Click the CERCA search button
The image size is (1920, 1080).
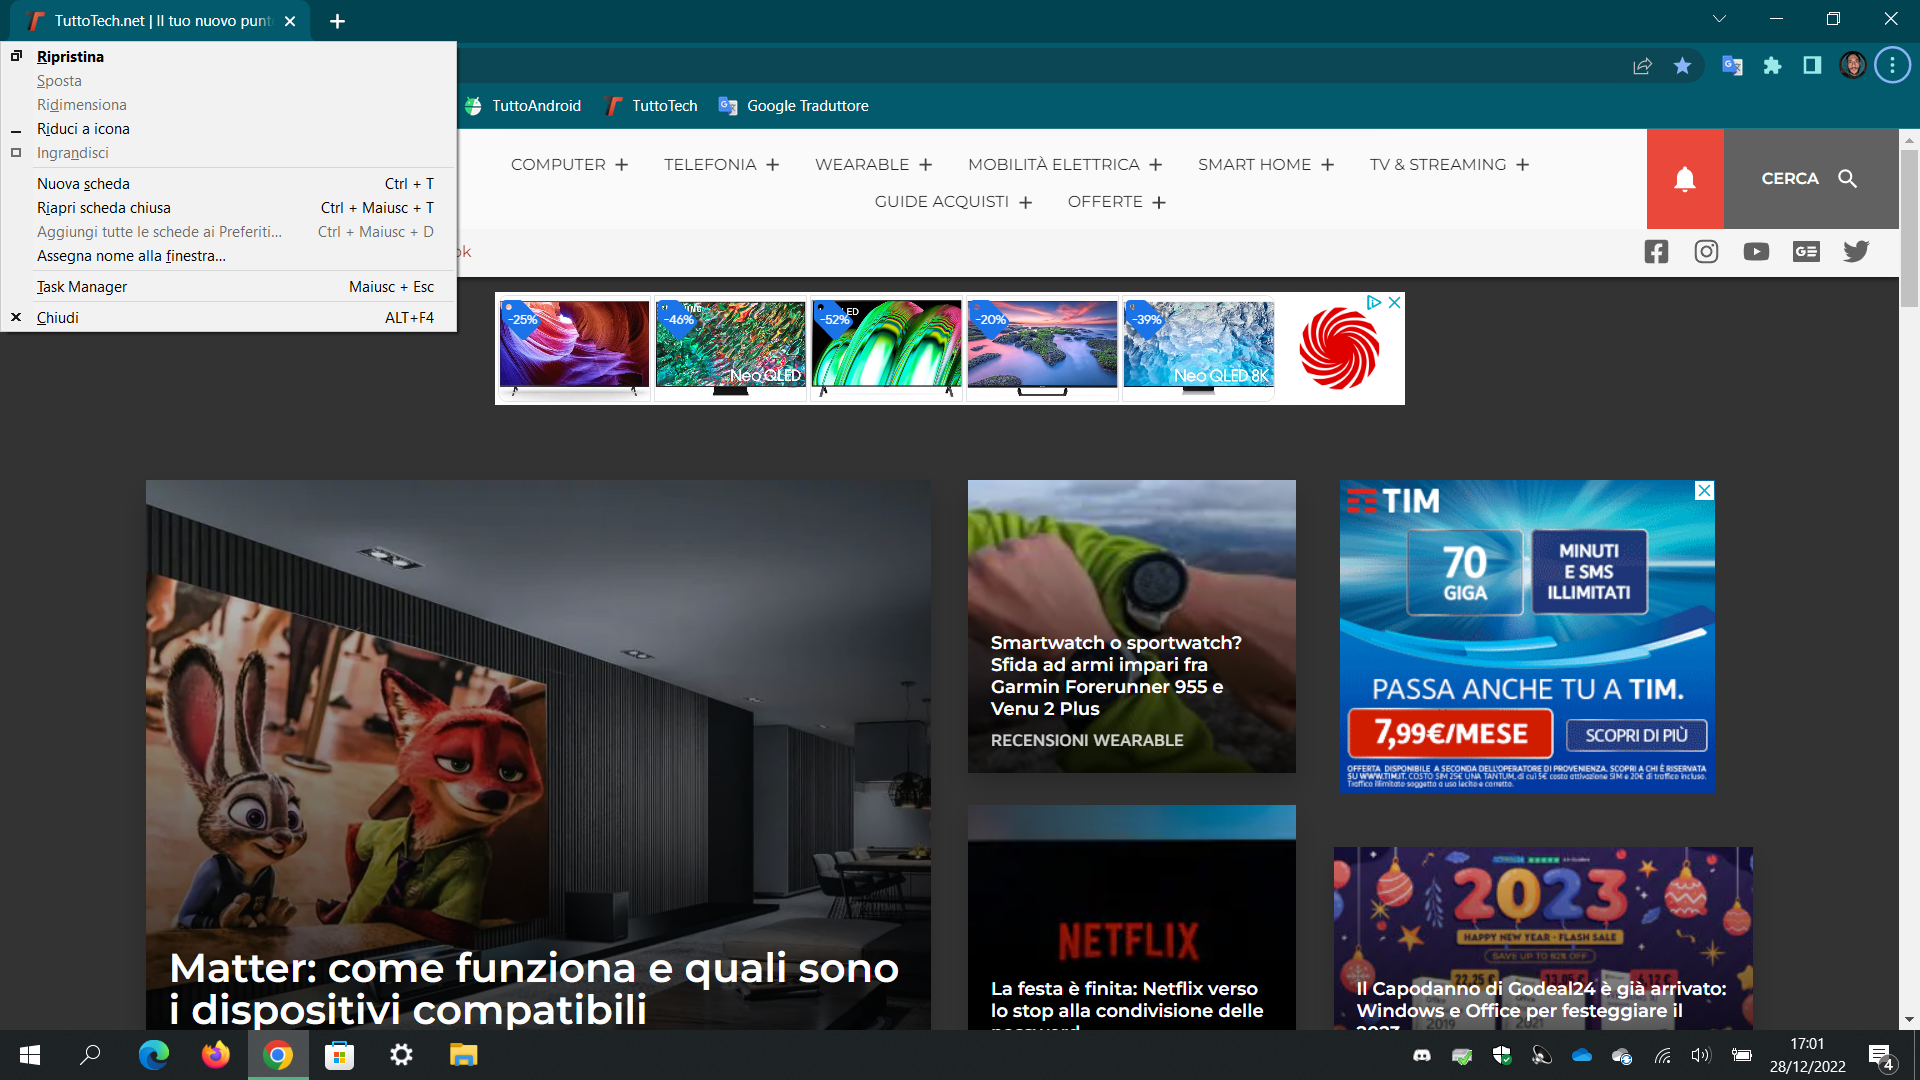point(1809,179)
